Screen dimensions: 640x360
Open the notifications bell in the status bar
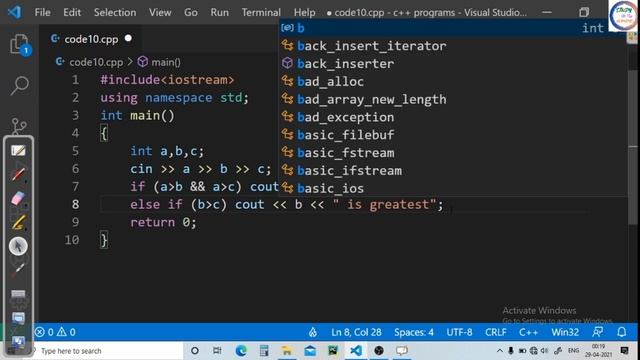click(622, 332)
